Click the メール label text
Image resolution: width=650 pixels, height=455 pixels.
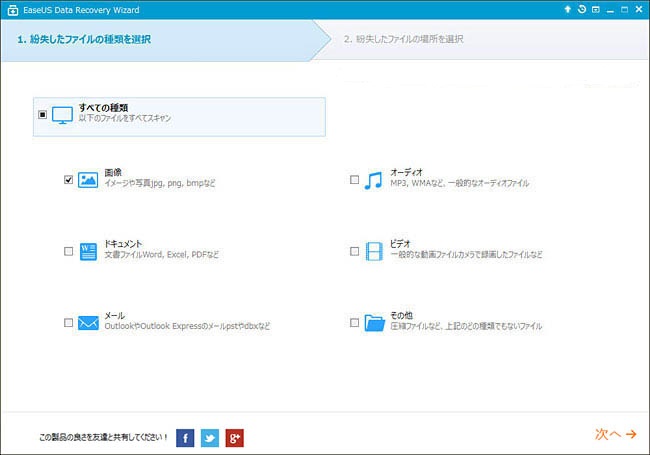tap(115, 315)
